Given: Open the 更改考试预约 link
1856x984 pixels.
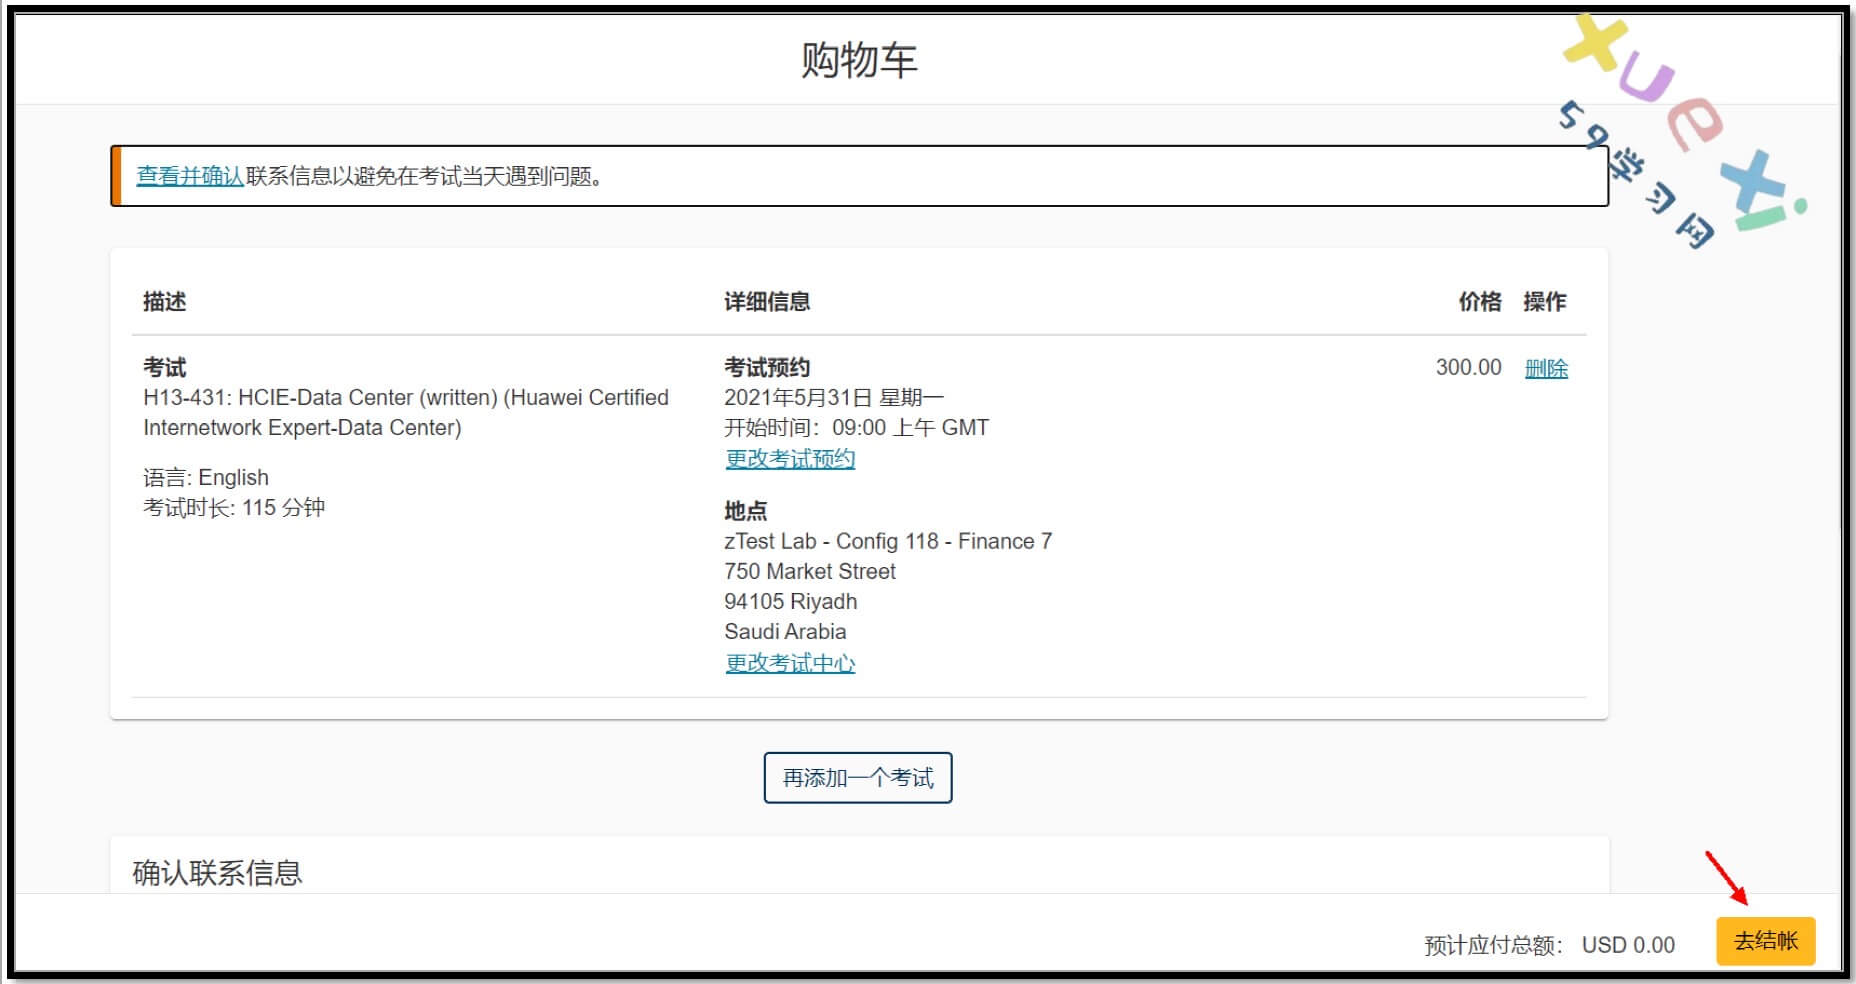Looking at the screenshot, I should (789, 459).
